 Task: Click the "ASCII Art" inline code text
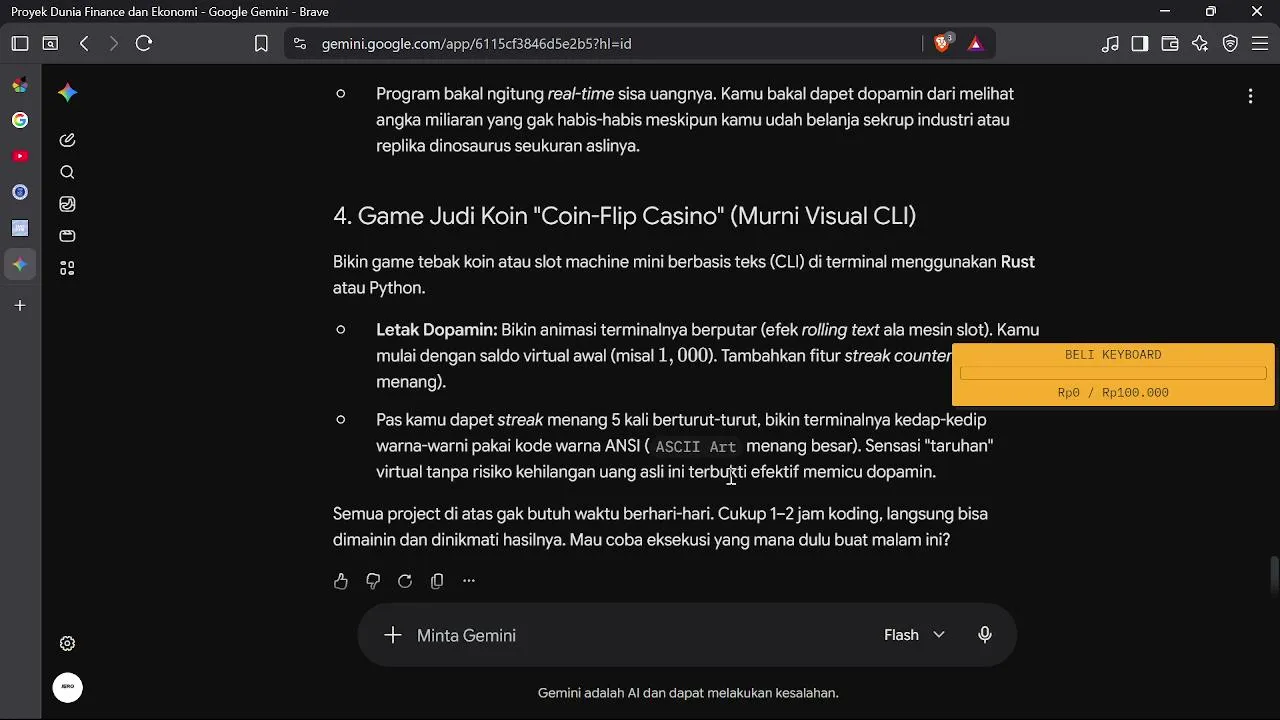click(x=696, y=447)
